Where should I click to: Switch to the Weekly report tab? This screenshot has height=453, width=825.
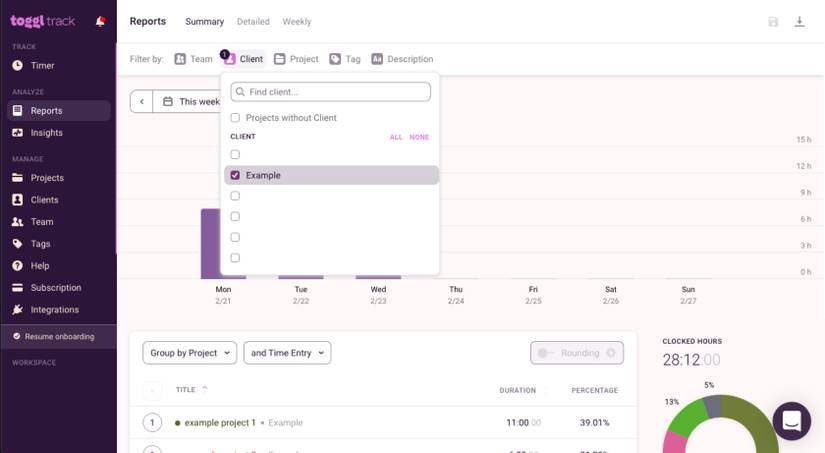(x=297, y=22)
